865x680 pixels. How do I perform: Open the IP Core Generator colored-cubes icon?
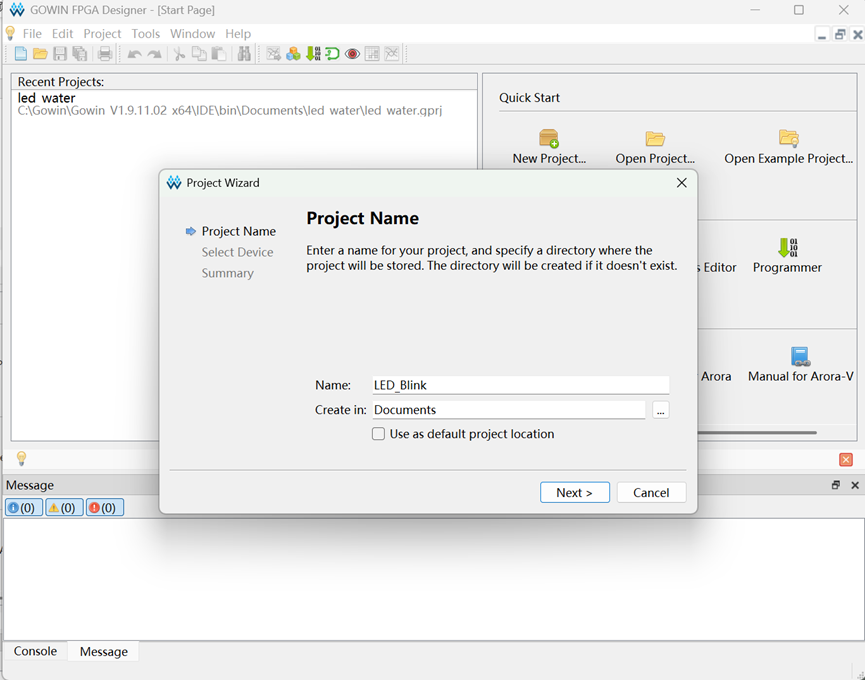[x=293, y=53]
